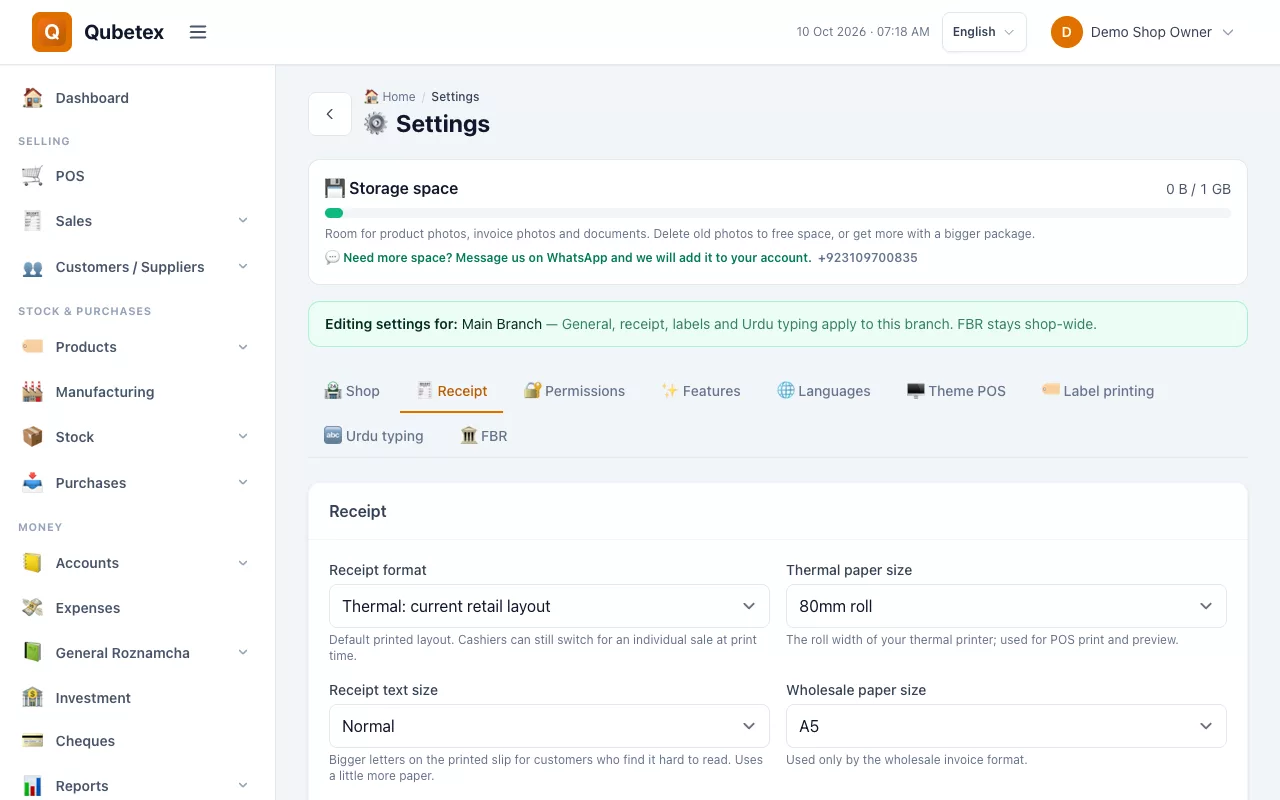Click the Customers / Suppliers people icon
This screenshot has width=1280, height=800.
tap(33, 267)
